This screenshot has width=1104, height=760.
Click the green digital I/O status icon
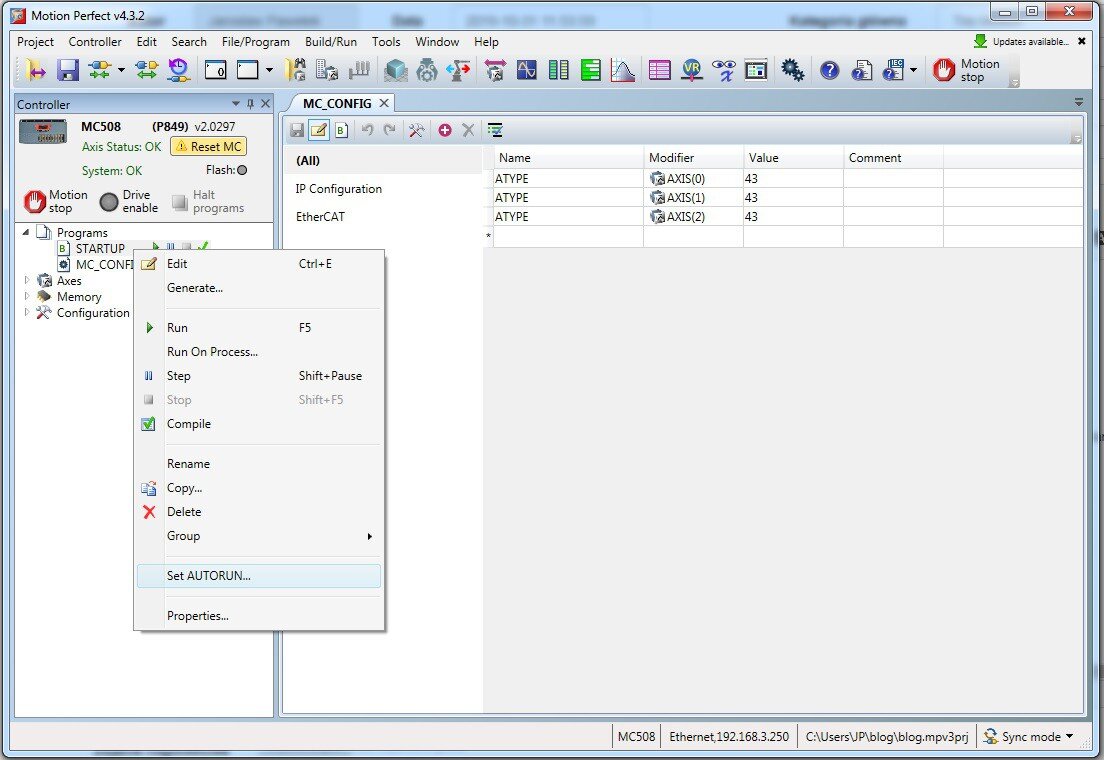(591, 70)
